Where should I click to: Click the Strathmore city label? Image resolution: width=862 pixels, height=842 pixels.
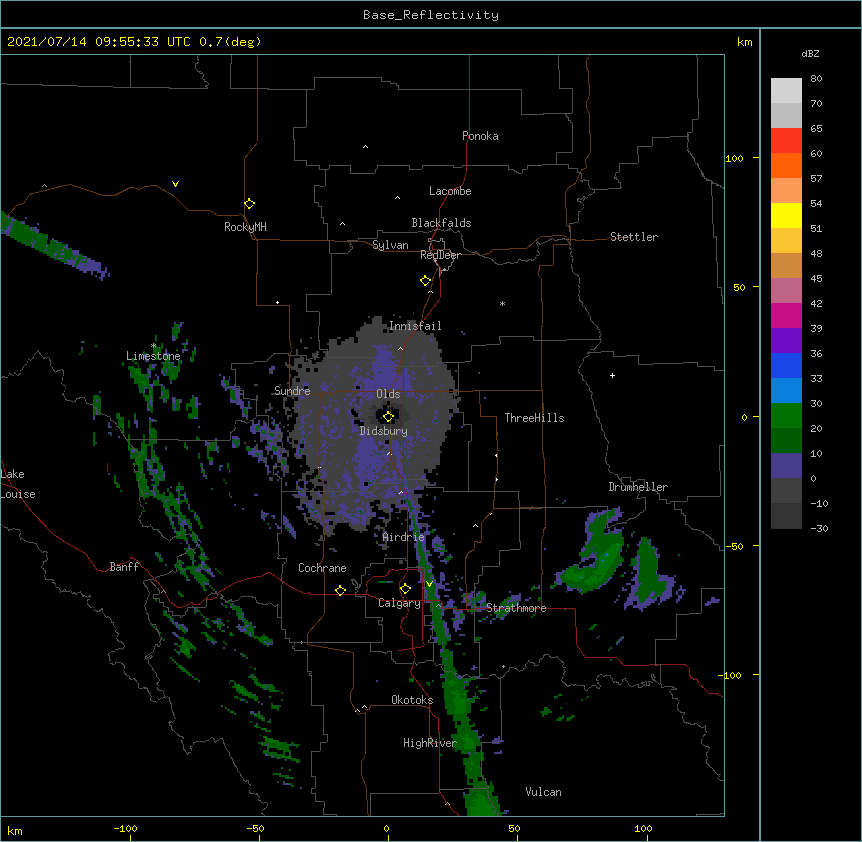click(x=516, y=608)
